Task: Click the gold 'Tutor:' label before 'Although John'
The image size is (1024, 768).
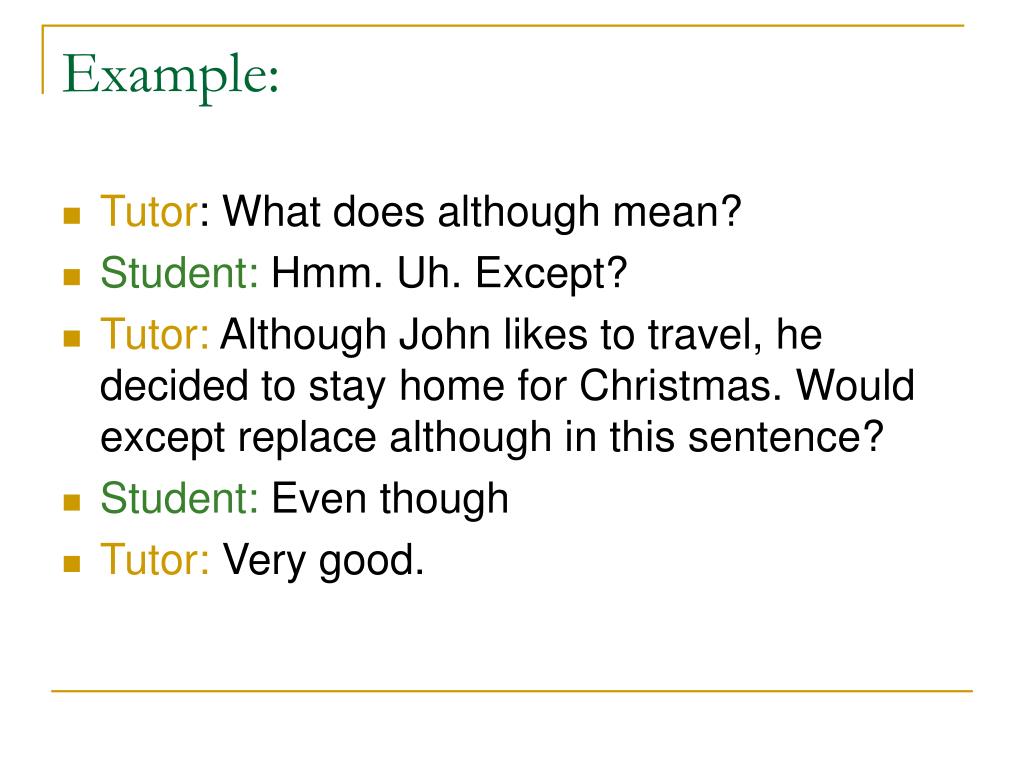Action: click(155, 334)
